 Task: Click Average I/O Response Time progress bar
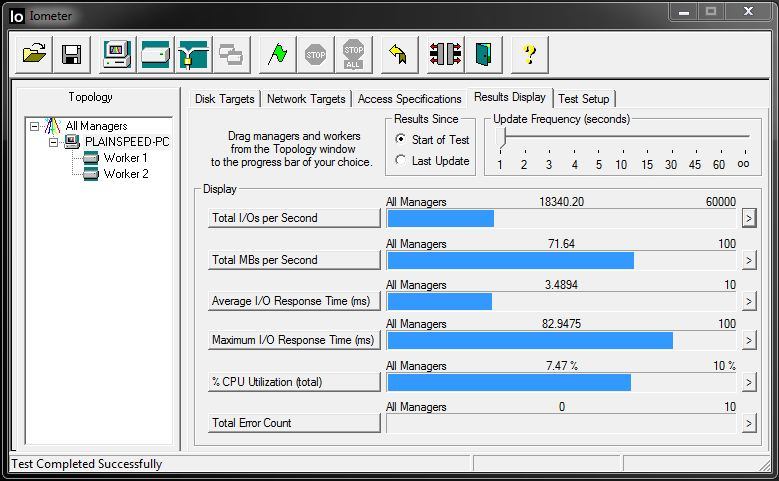tap(561, 302)
